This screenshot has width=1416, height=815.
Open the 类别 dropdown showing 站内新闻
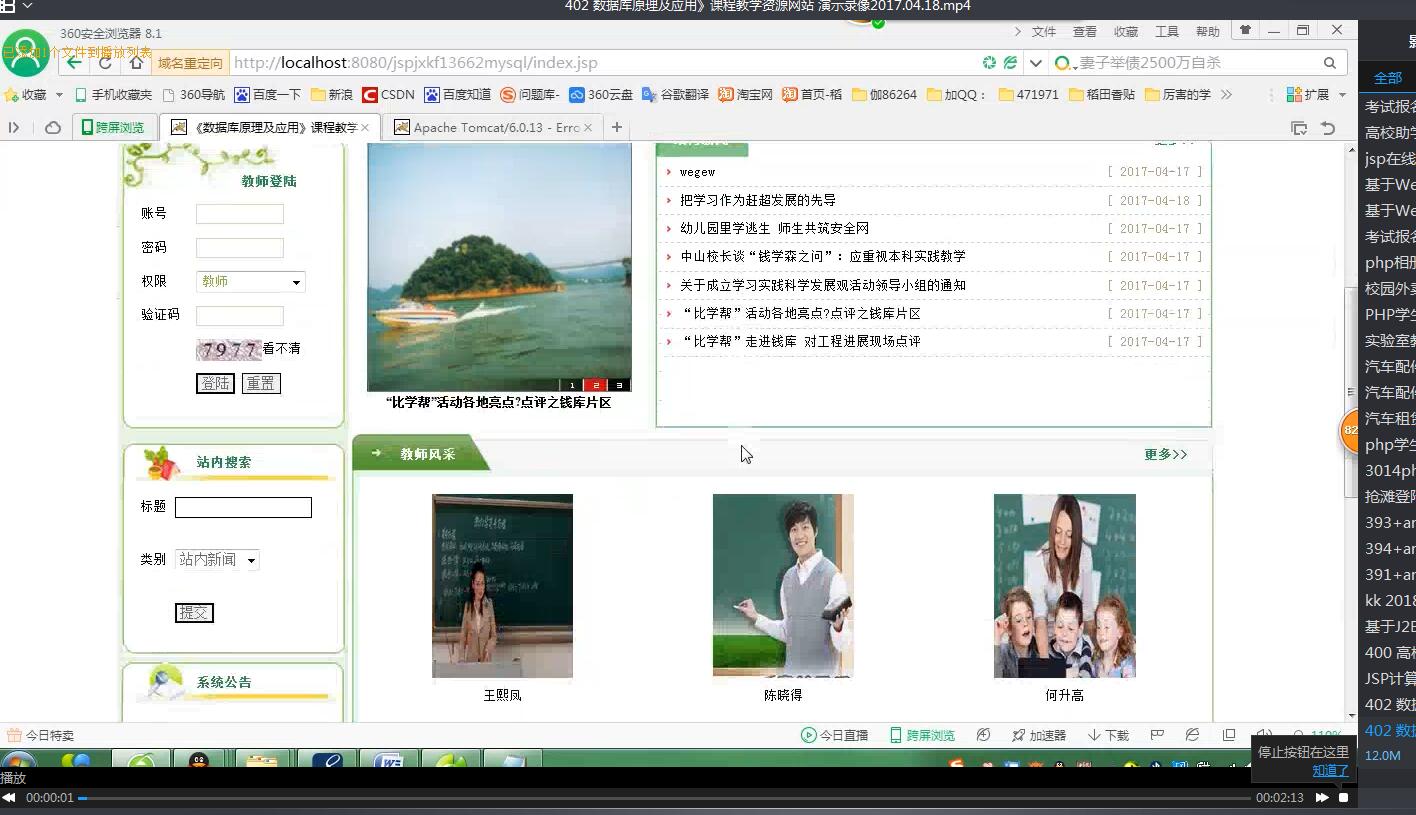[217, 560]
